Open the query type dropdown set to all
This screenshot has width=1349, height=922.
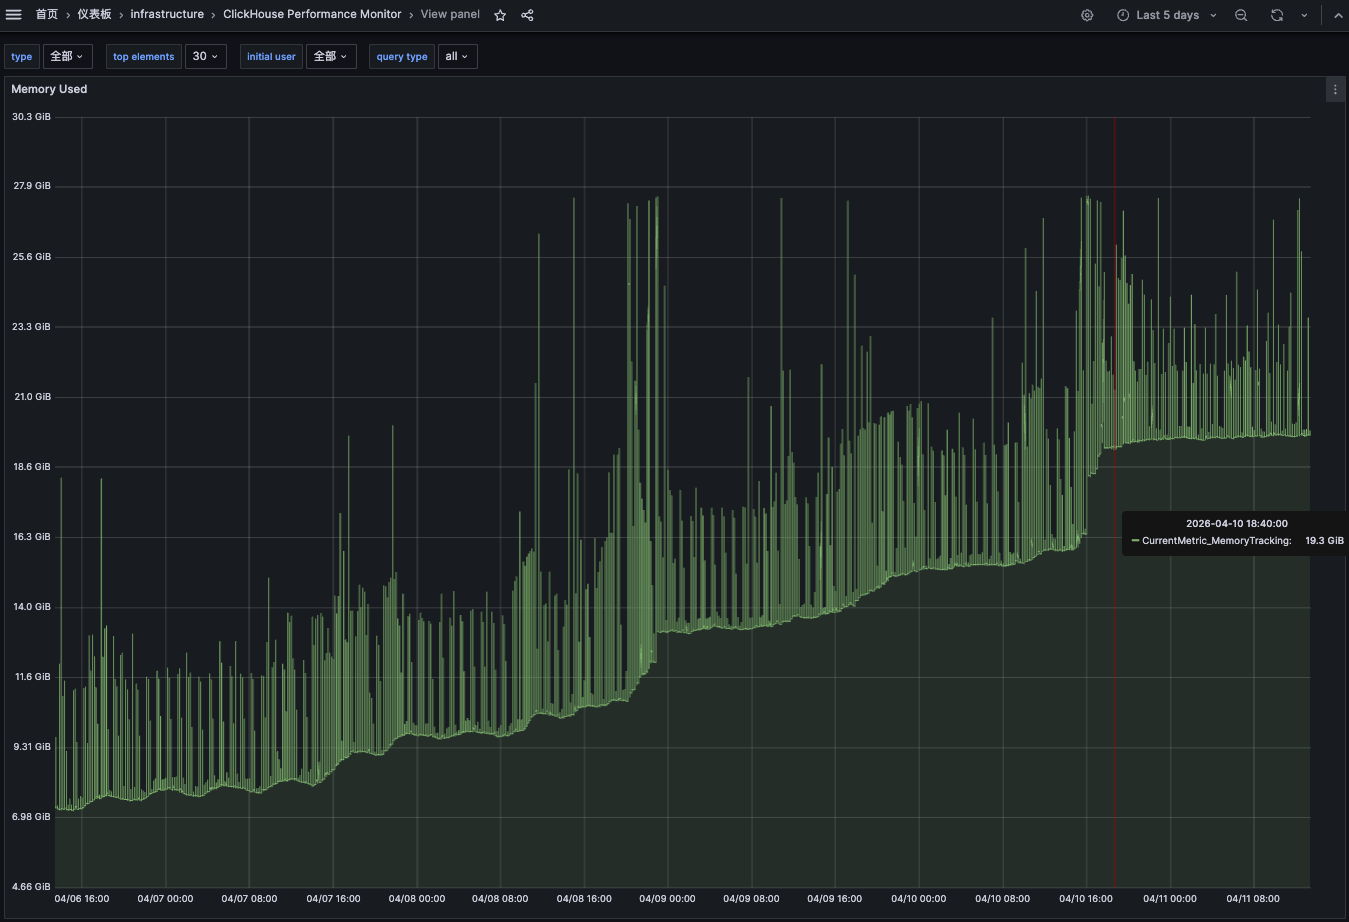[457, 56]
